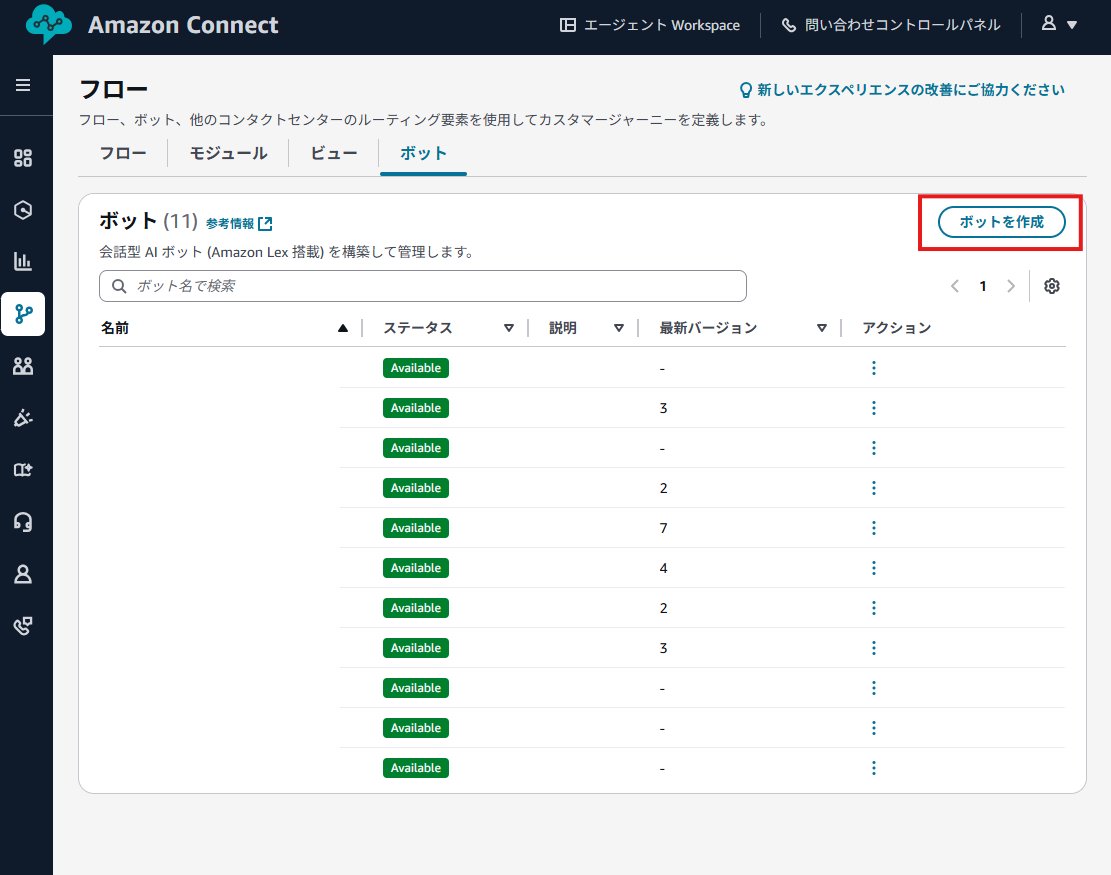Open table preferences gear icon
Viewport: 1111px width, 875px height.
pos(1051,286)
